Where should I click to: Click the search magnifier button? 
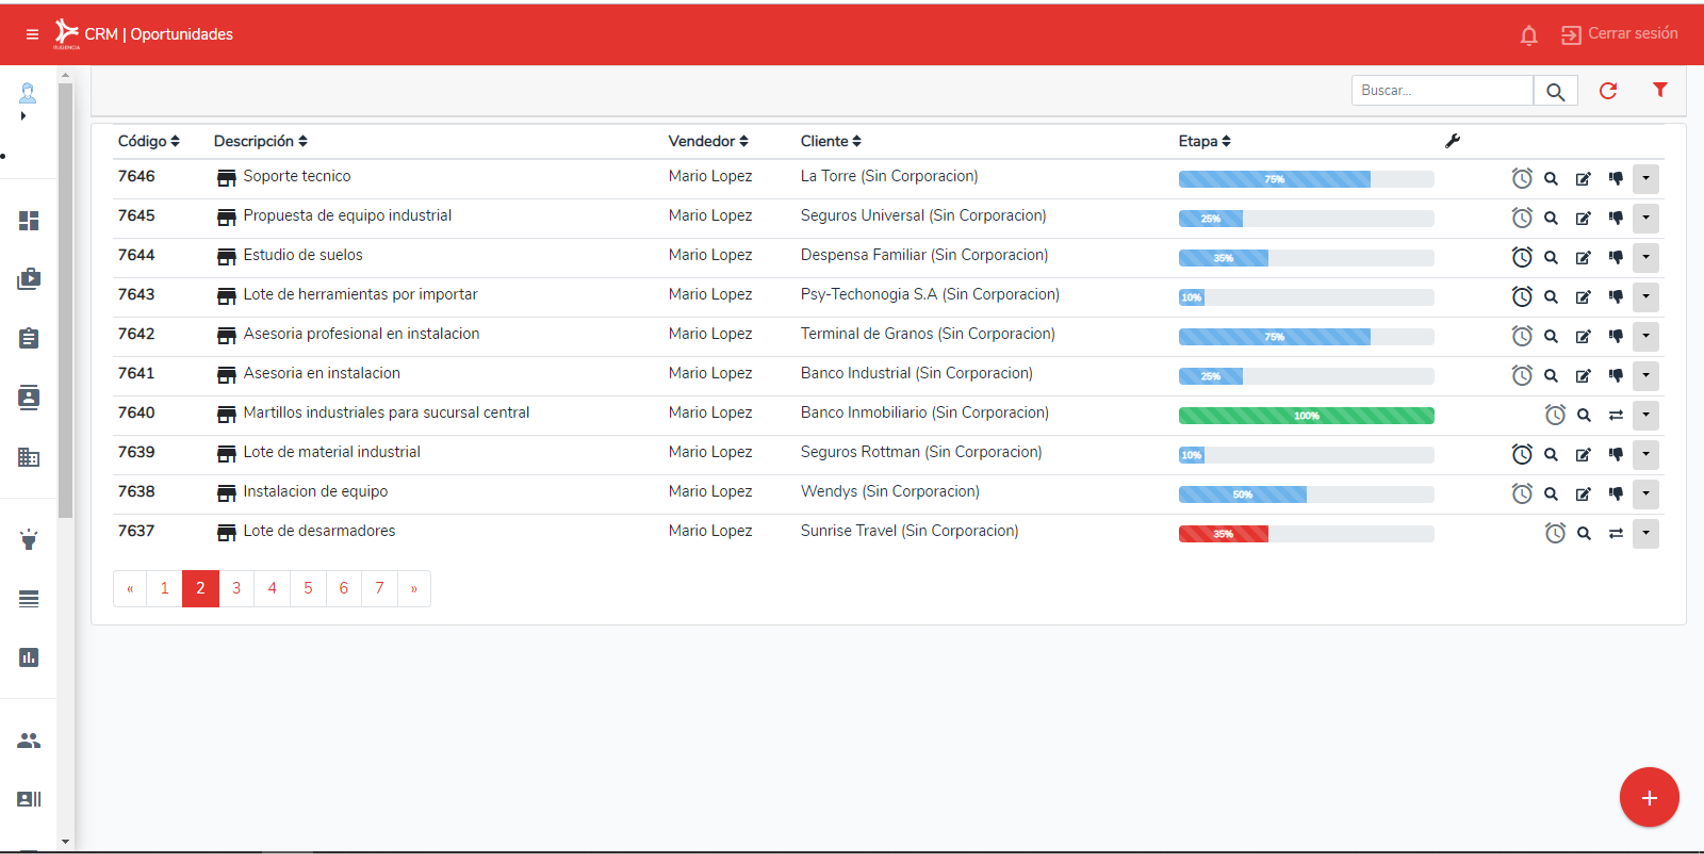point(1555,91)
